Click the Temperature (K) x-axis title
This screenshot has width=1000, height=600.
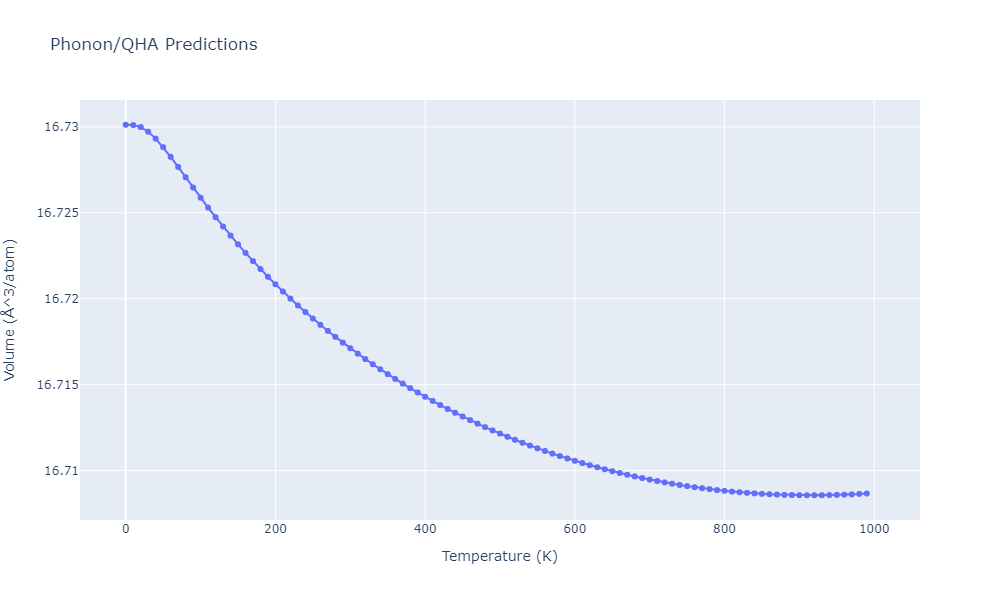[499, 556]
